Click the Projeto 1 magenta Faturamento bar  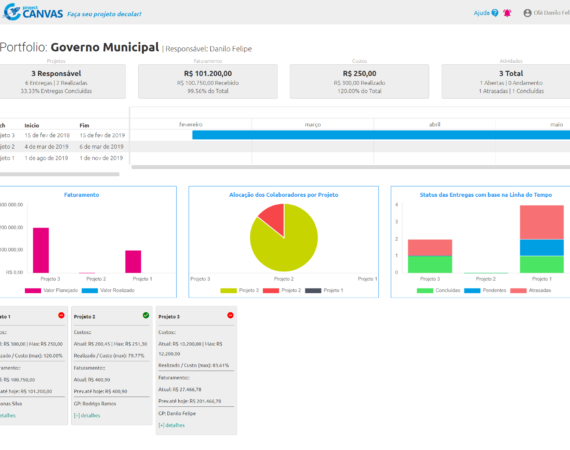point(133,262)
